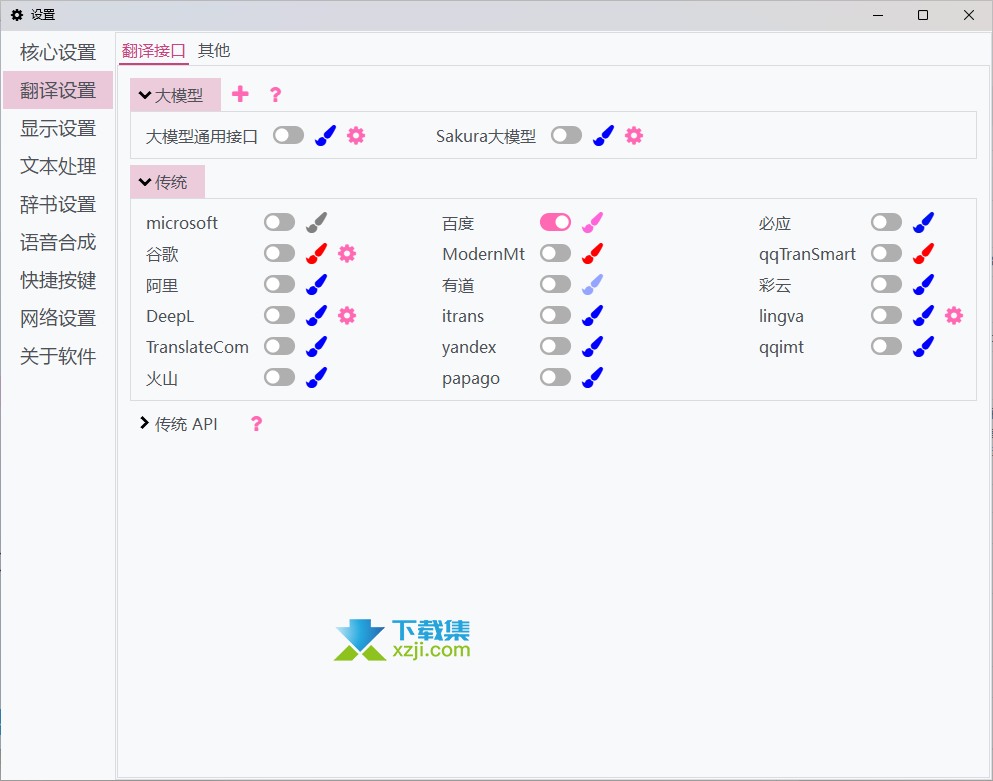Enable the 必应 translator switch
Screen dimensions: 993x781
point(887,222)
